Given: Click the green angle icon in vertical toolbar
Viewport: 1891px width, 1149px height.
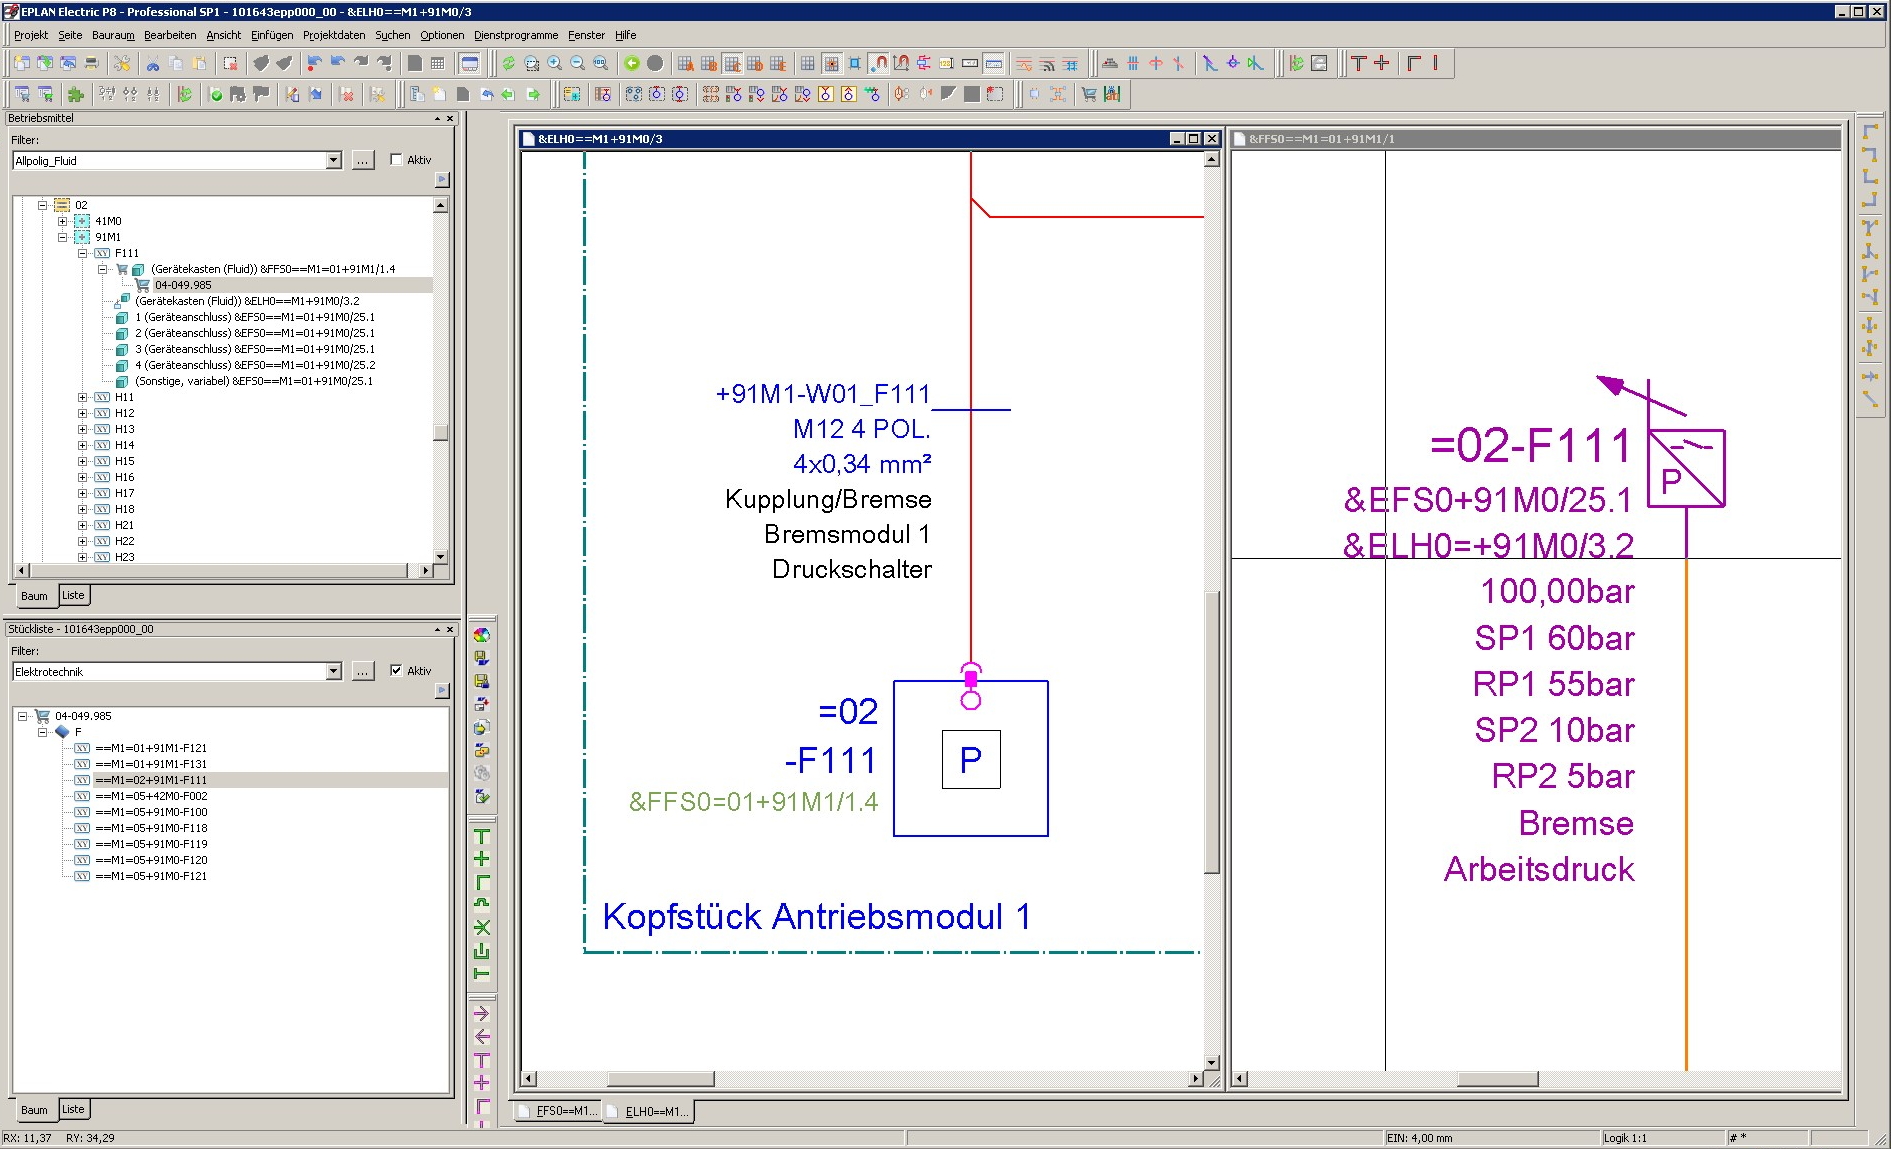Looking at the screenshot, I should [481, 882].
